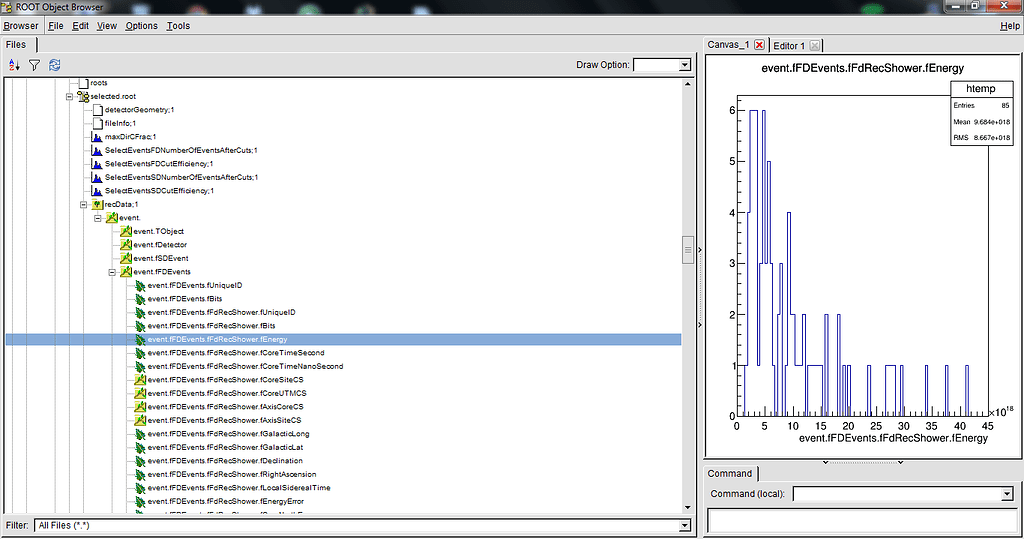Select event.fFDEvents.fFdRecShower.fBits leaf
The width and height of the screenshot is (1024, 539).
212,326
